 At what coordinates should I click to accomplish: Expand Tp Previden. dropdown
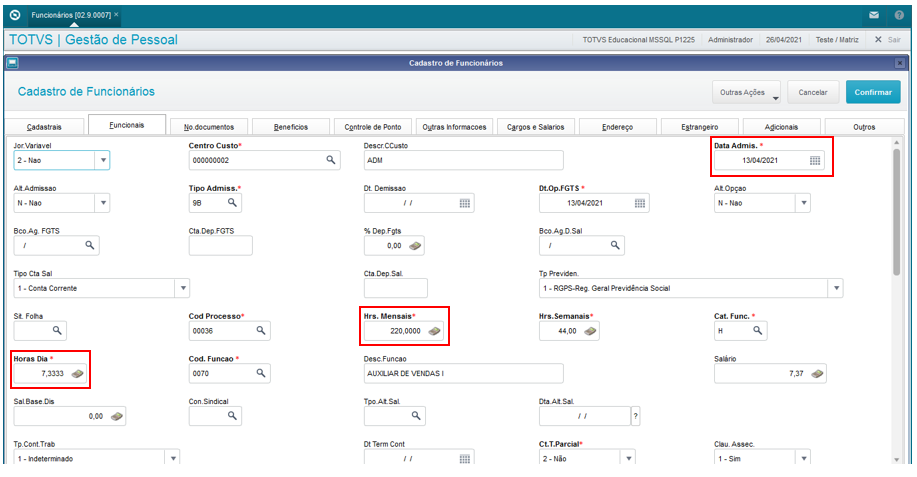[x=836, y=288]
